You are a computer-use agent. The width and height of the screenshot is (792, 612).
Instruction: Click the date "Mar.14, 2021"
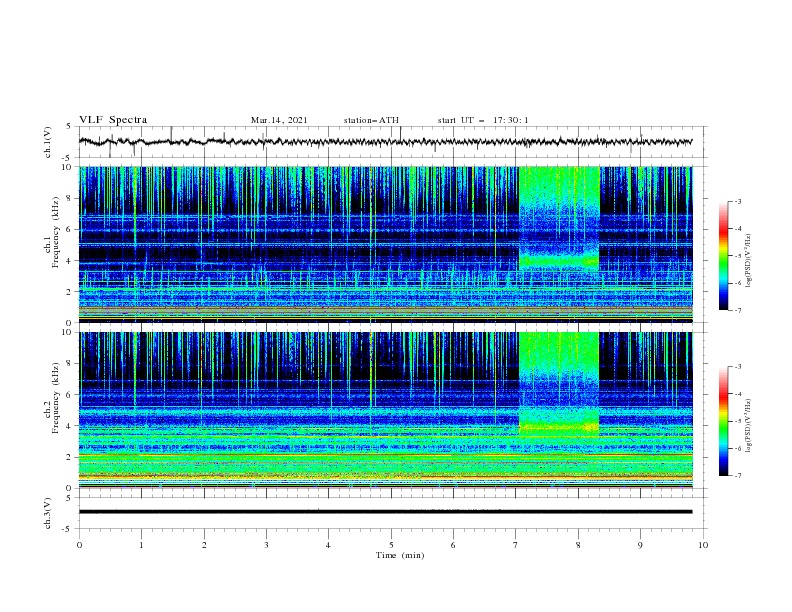(279, 120)
